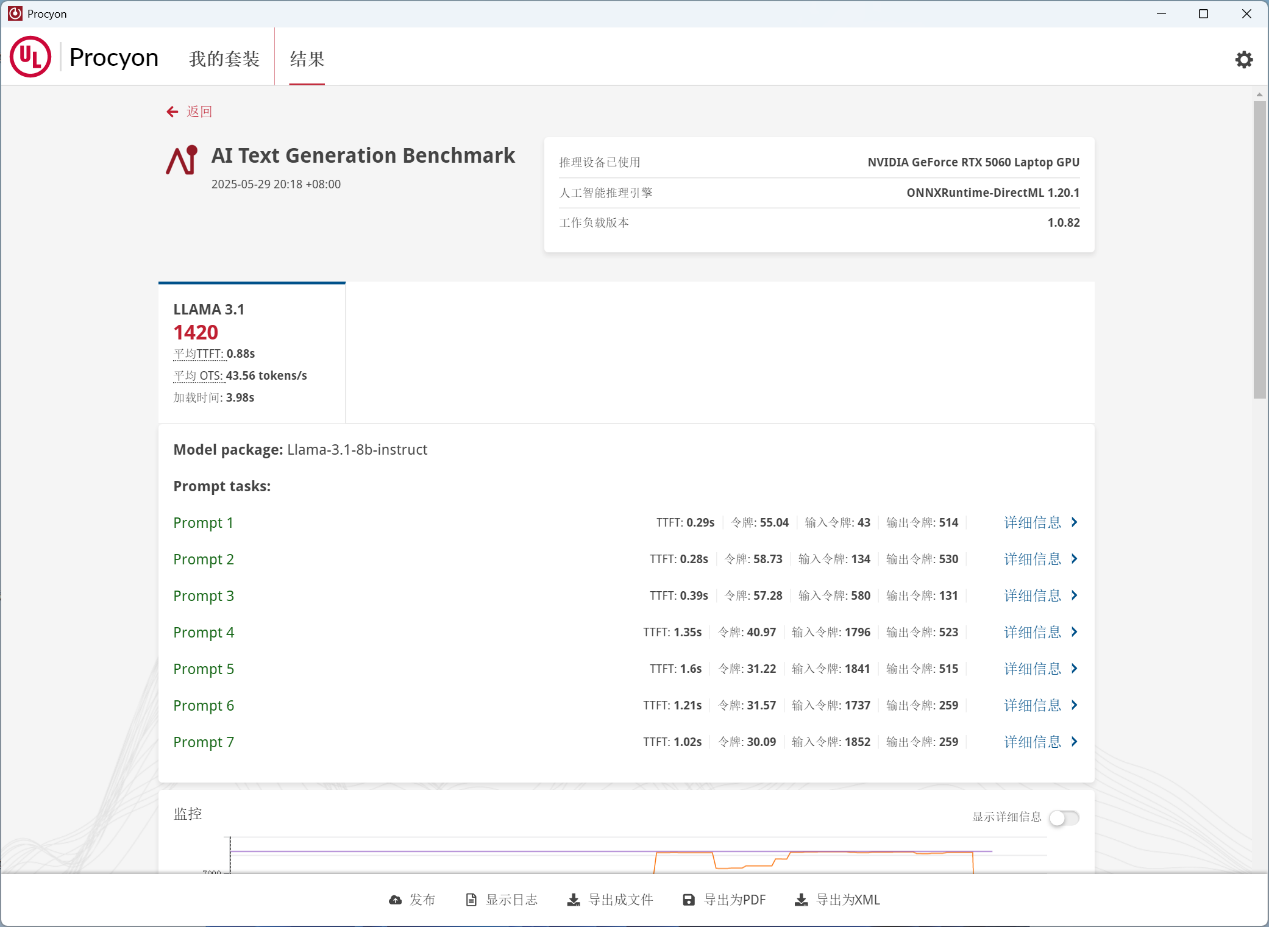
Task: Select the 结果 tab
Action: tap(307, 59)
